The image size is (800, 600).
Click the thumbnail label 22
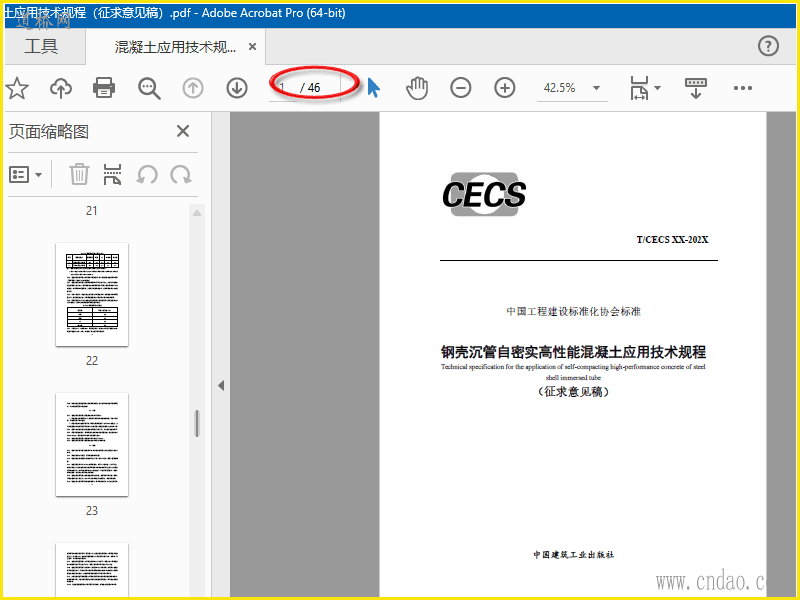tap(92, 361)
